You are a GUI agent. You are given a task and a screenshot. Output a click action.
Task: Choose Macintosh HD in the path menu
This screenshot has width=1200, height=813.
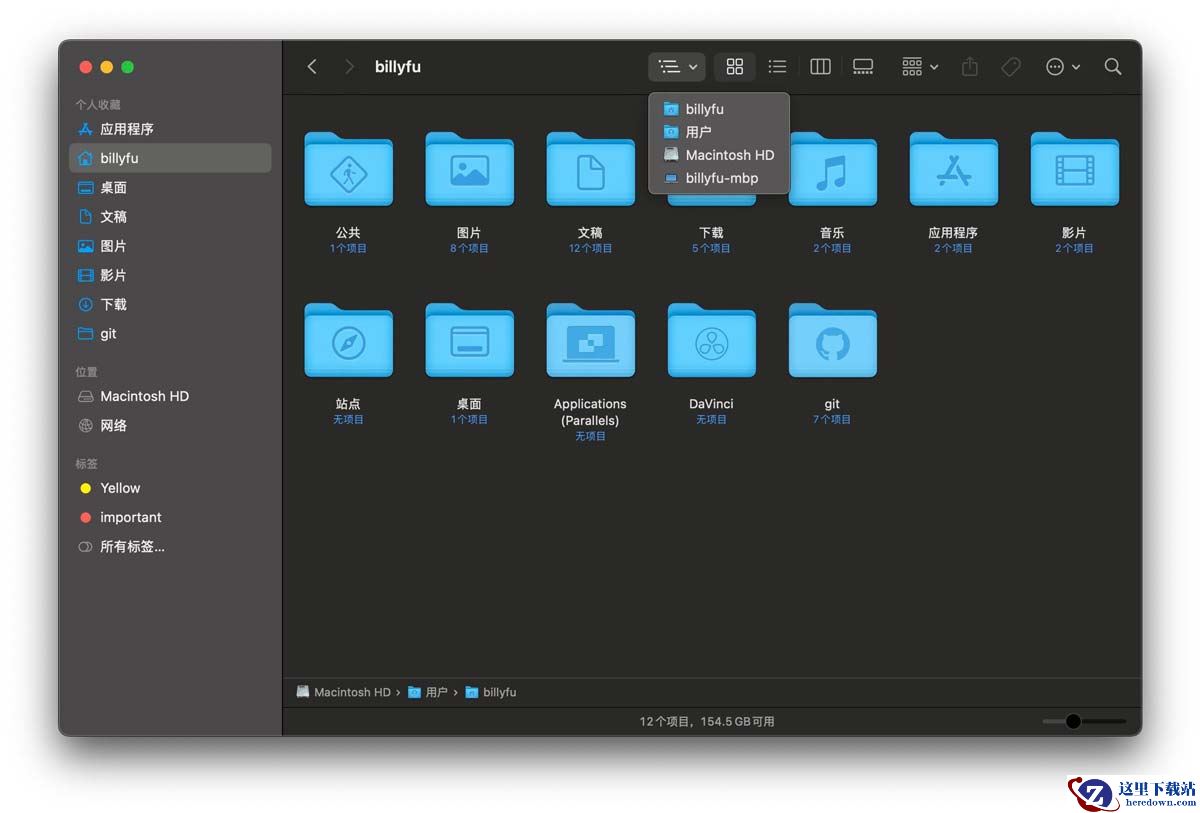(x=729, y=155)
